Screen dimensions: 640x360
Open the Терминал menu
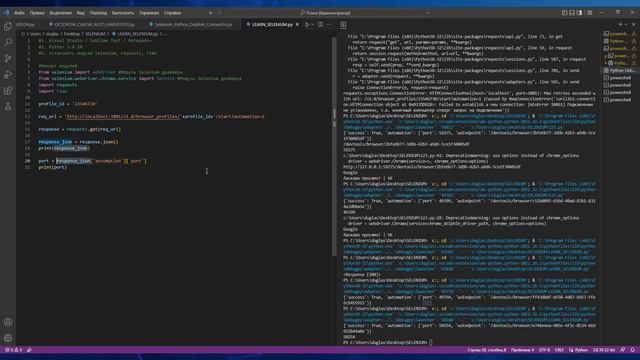[149, 13]
